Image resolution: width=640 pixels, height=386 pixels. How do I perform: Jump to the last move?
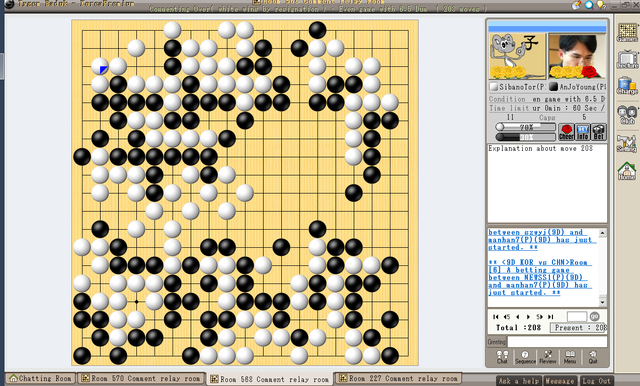(550, 317)
